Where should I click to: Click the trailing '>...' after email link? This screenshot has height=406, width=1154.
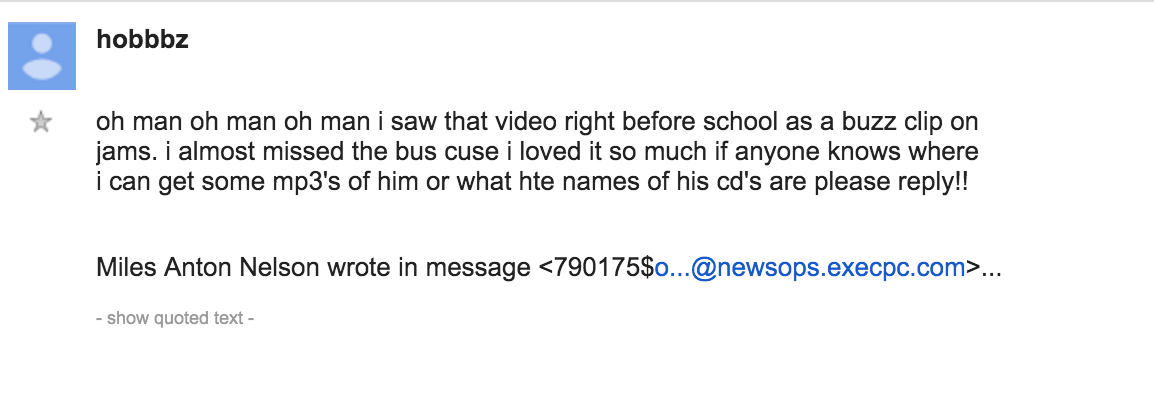pos(983,268)
